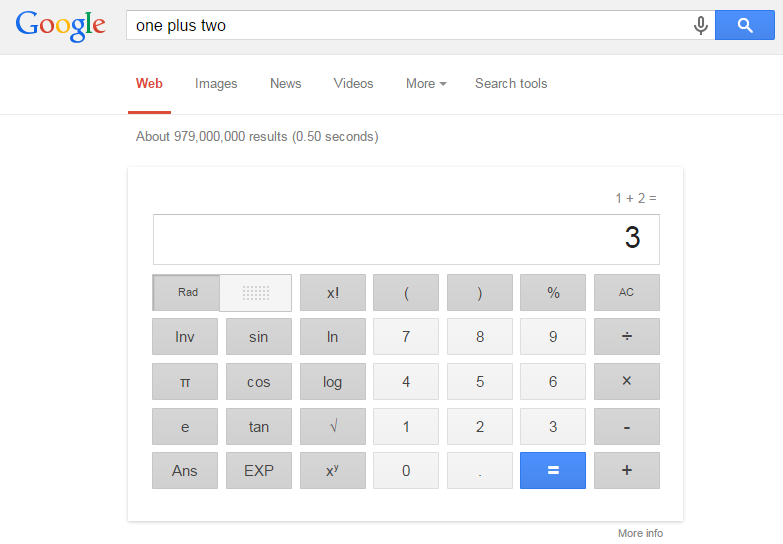This screenshot has height=544, width=783.
Task: Tap the division operator key
Action: (x=627, y=337)
